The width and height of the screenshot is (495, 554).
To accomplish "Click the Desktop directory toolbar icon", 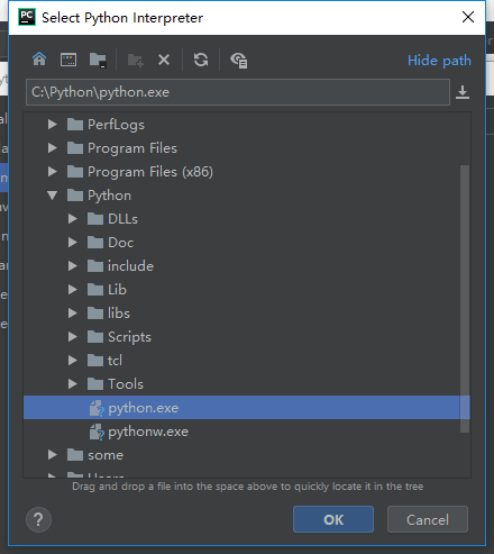I will pyautogui.click(x=68, y=59).
